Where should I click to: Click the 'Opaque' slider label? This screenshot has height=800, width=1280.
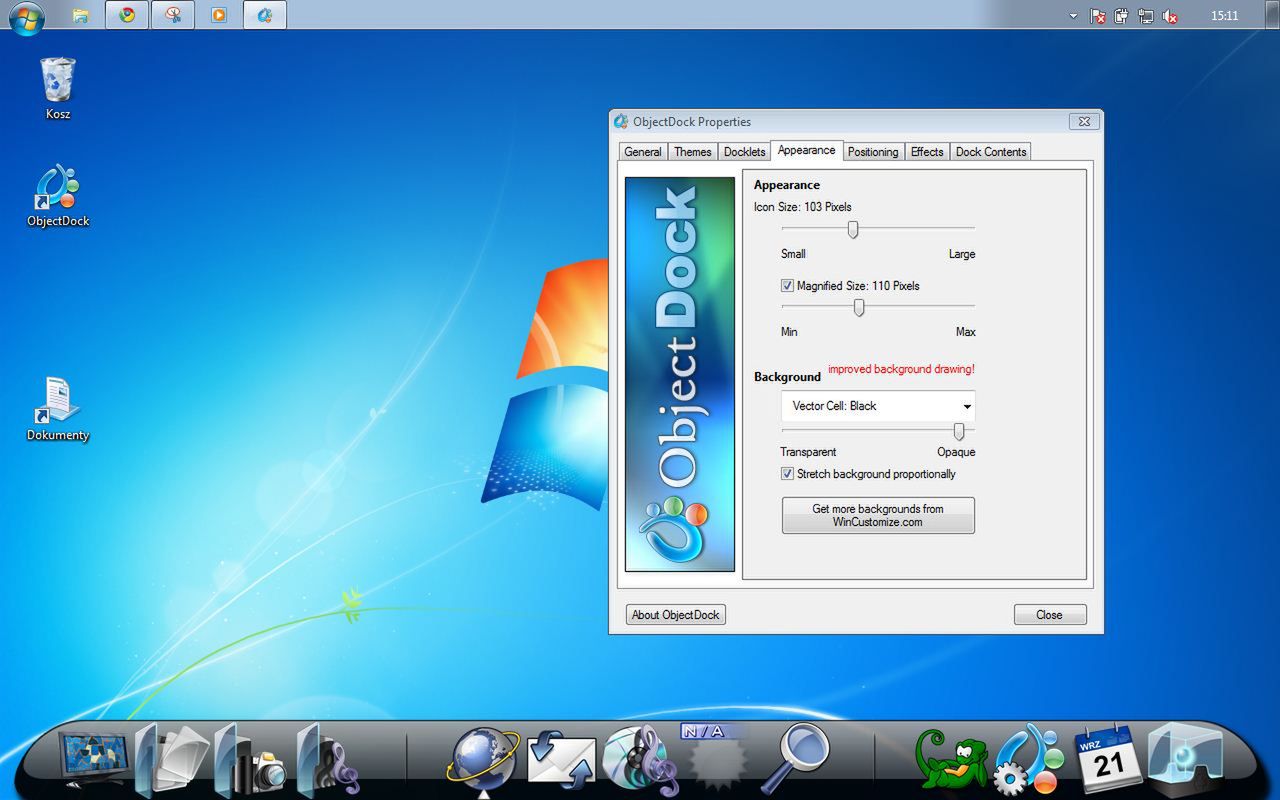(956, 452)
